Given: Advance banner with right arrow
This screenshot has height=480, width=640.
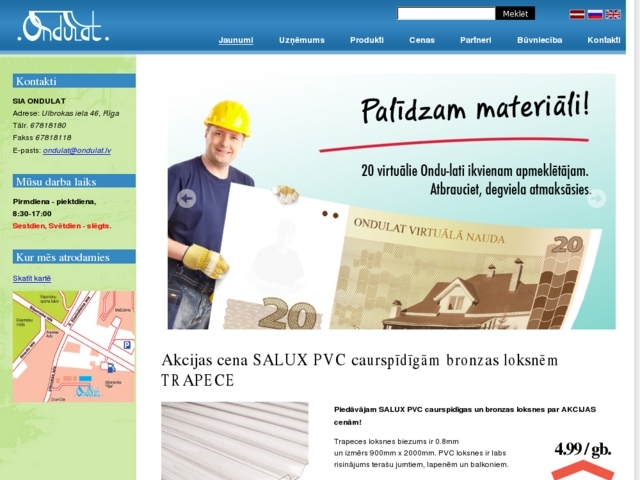Looking at the screenshot, I should 596,198.
